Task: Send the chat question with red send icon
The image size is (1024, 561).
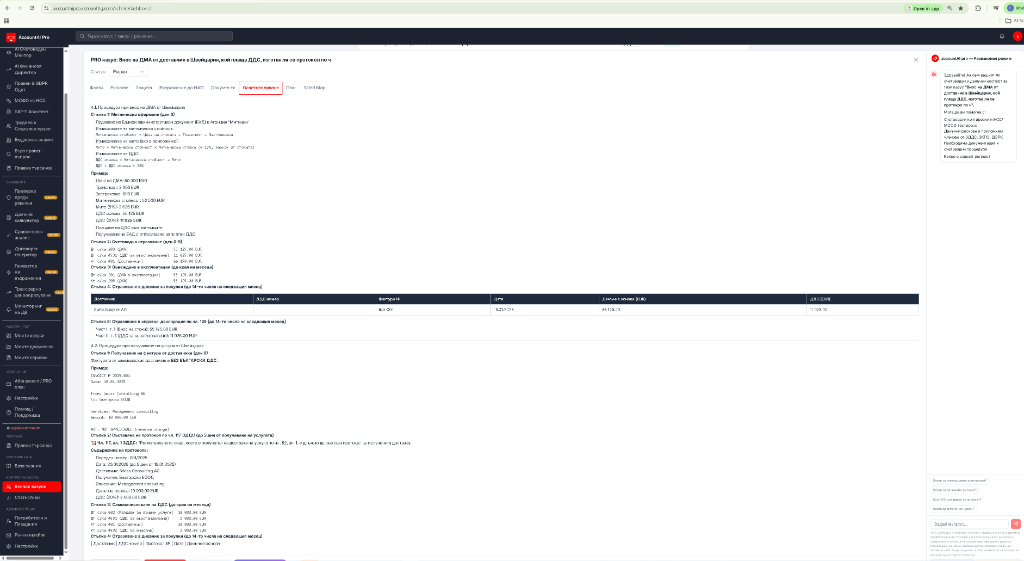Action: coord(1016,524)
